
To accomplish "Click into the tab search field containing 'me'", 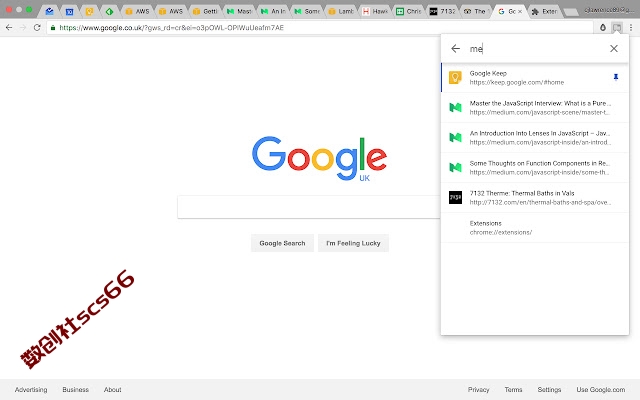I will coord(535,49).
